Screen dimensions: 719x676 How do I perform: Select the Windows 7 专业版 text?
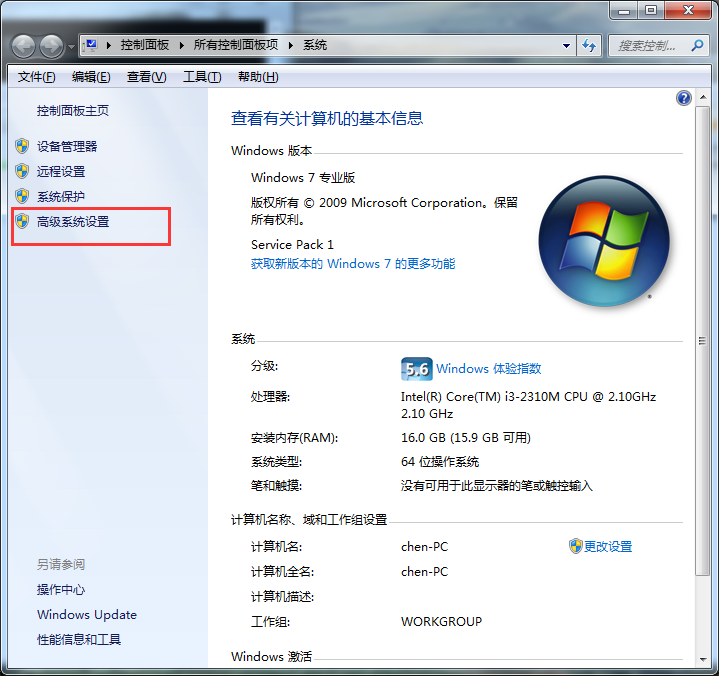[x=303, y=177]
